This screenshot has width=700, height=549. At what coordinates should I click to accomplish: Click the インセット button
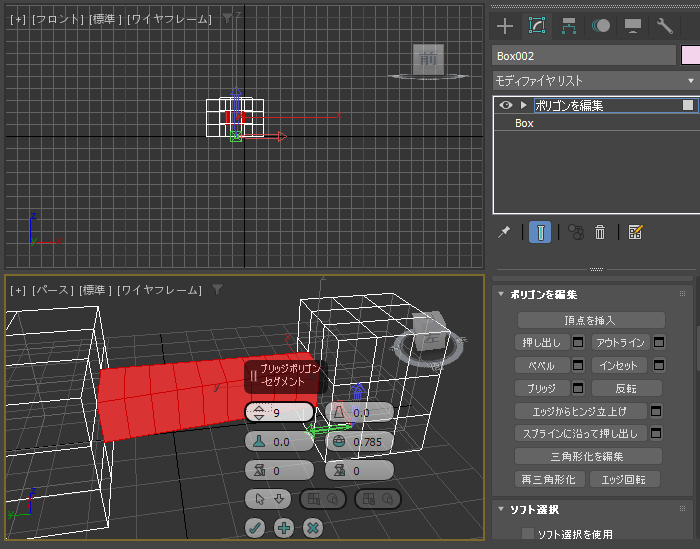click(621, 366)
